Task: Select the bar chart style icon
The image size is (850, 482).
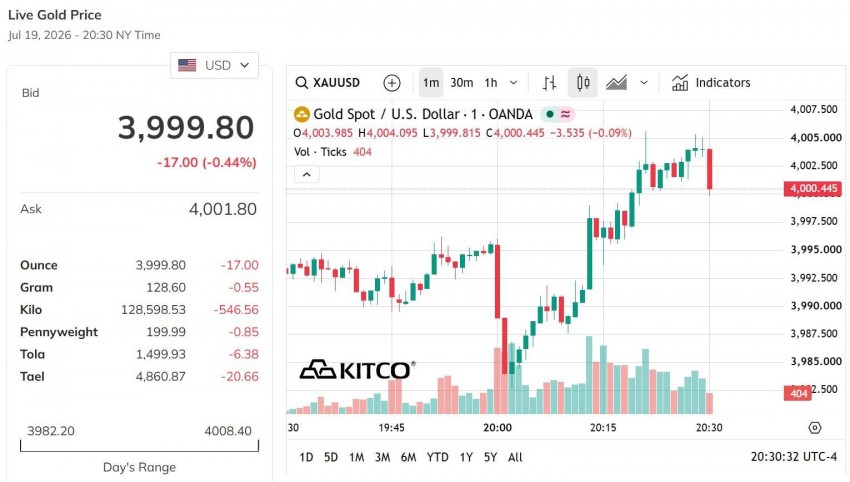Action: pos(549,83)
